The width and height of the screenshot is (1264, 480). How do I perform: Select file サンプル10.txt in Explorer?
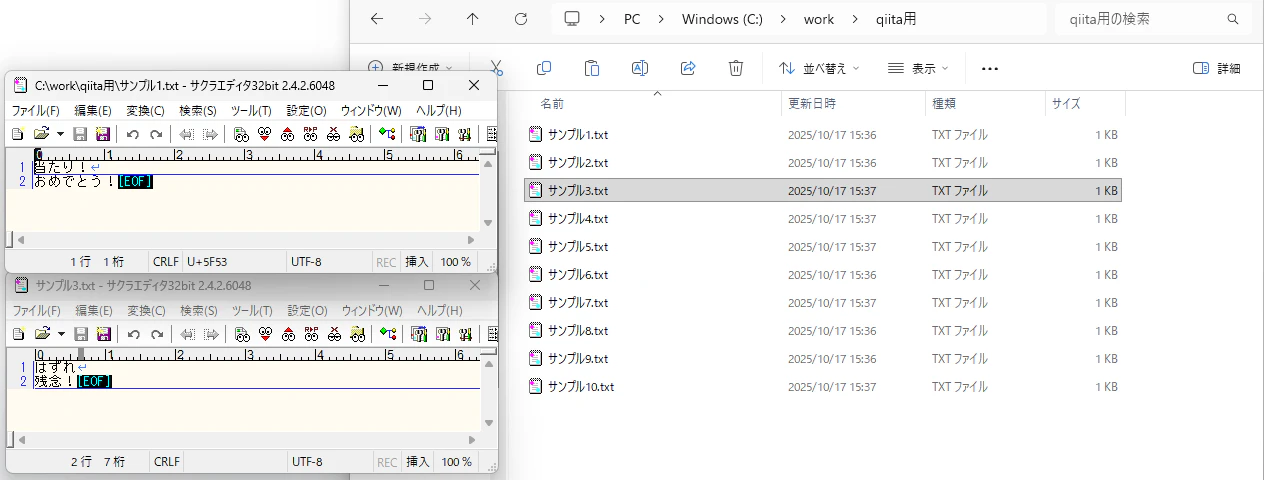[x=822, y=386]
